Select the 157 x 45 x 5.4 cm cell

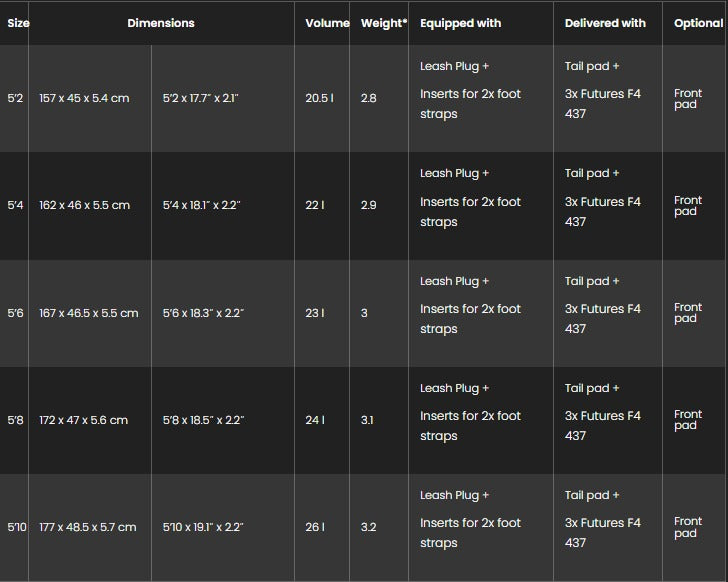tap(84, 99)
